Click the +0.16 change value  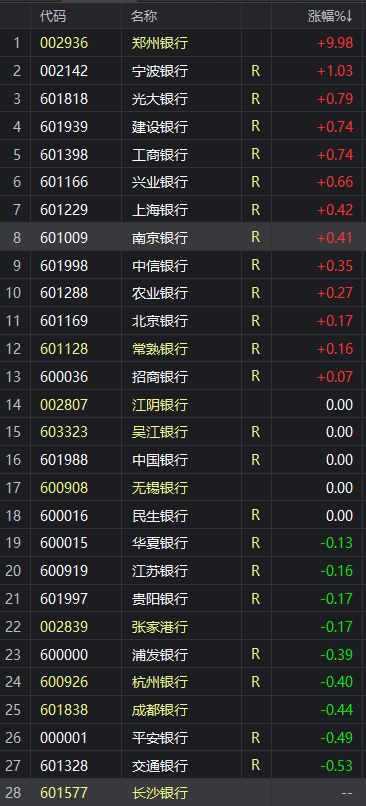tap(335, 349)
